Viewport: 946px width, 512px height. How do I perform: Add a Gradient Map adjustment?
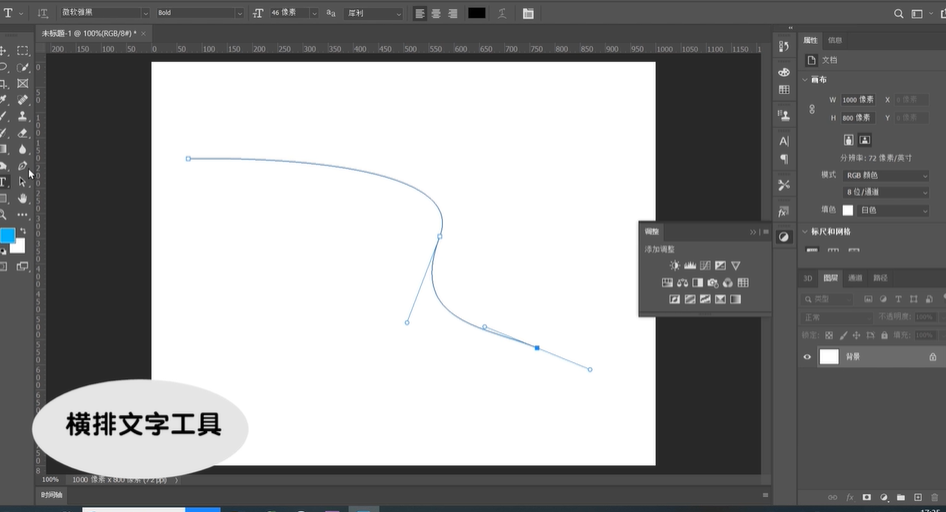coord(735,299)
